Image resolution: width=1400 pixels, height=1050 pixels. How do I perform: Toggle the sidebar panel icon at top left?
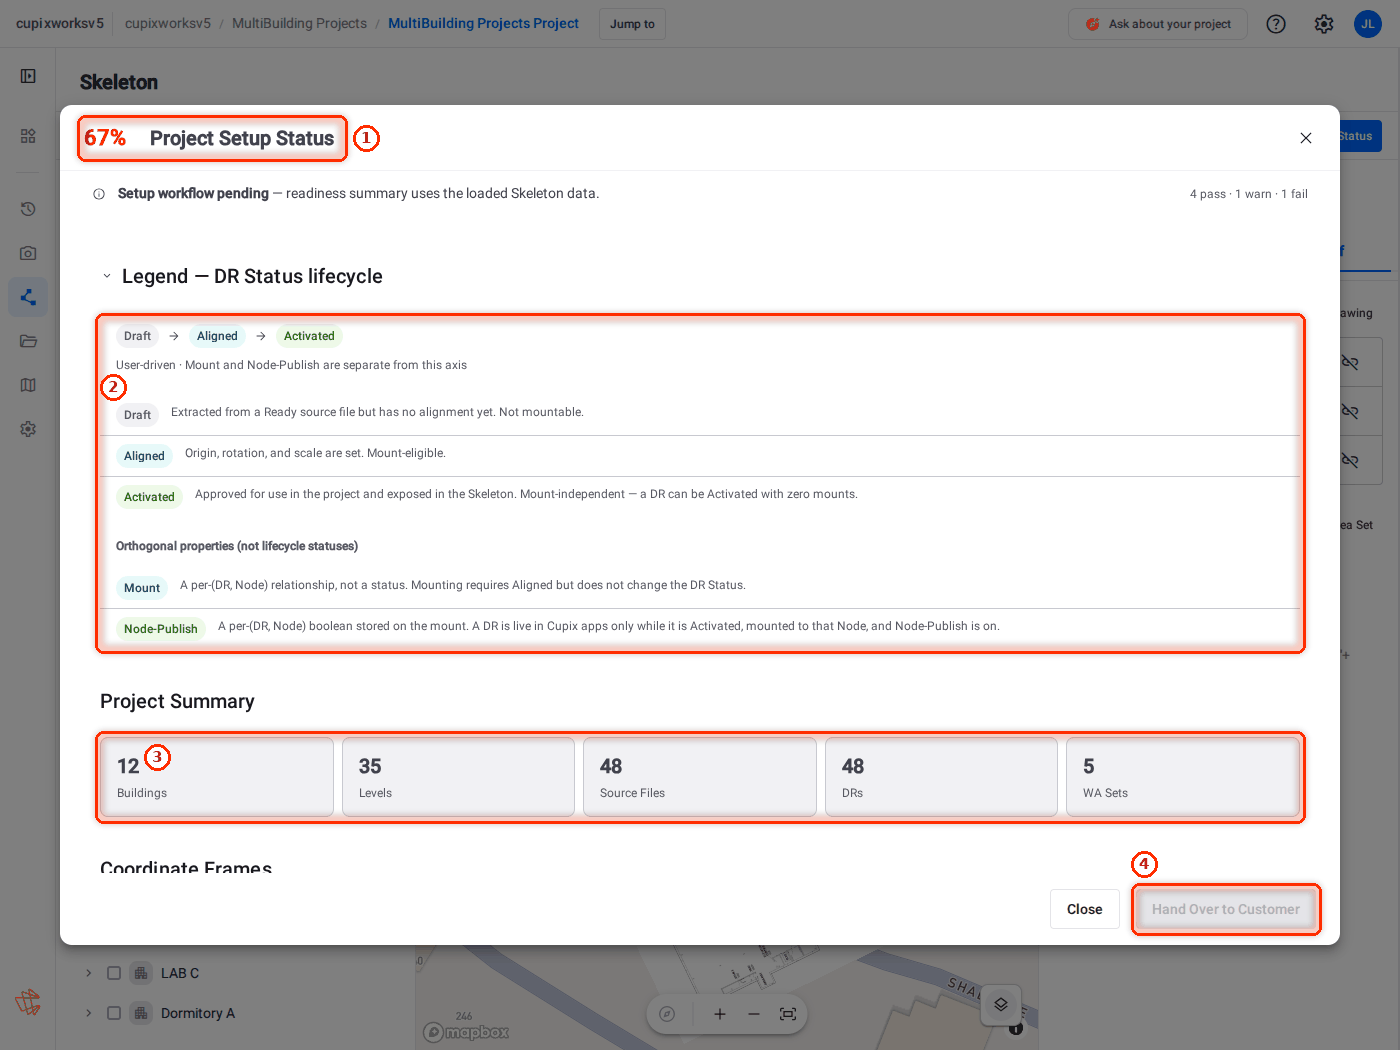tap(28, 76)
